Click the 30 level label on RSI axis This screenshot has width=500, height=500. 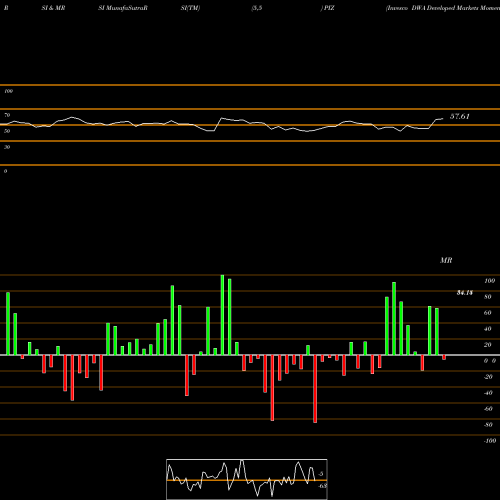[x=7, y=147]
